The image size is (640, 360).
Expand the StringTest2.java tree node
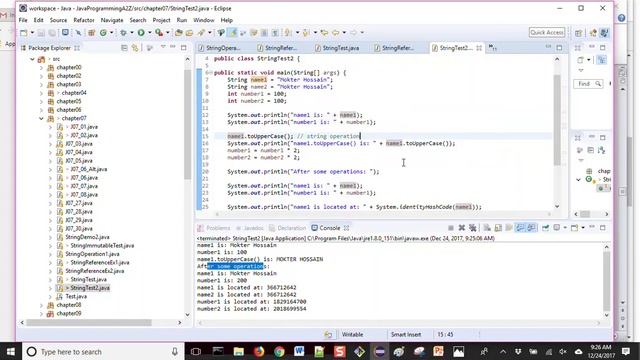point(50,288)
